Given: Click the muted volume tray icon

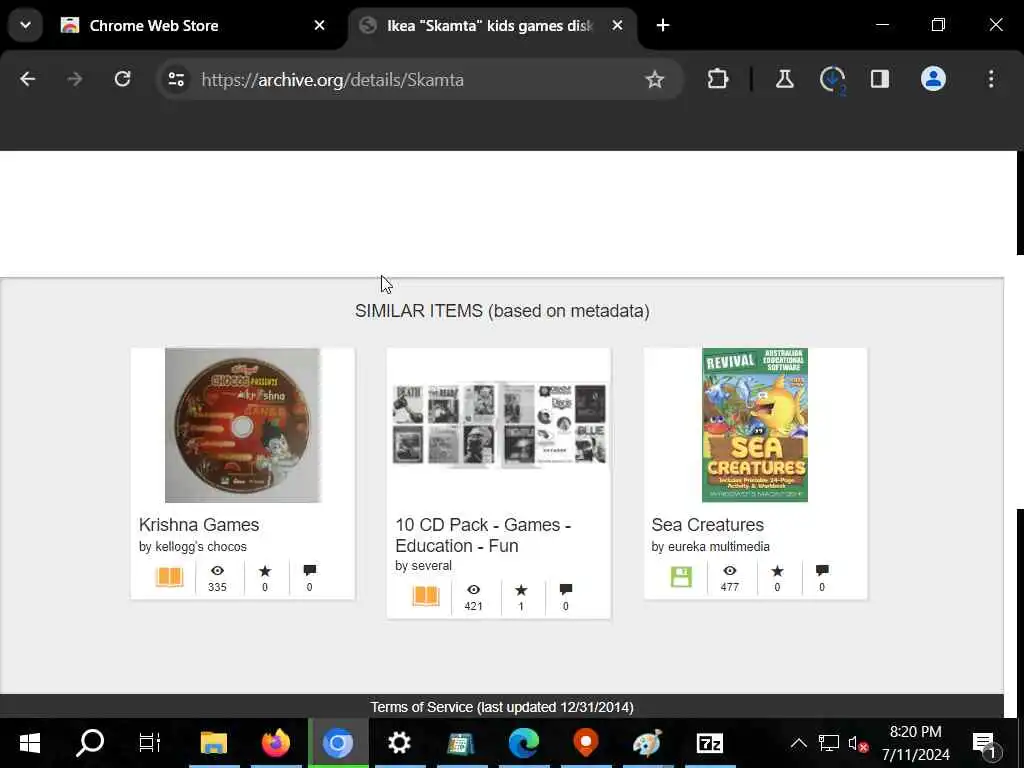Looking at the screenshot, I should pos(857,743).
